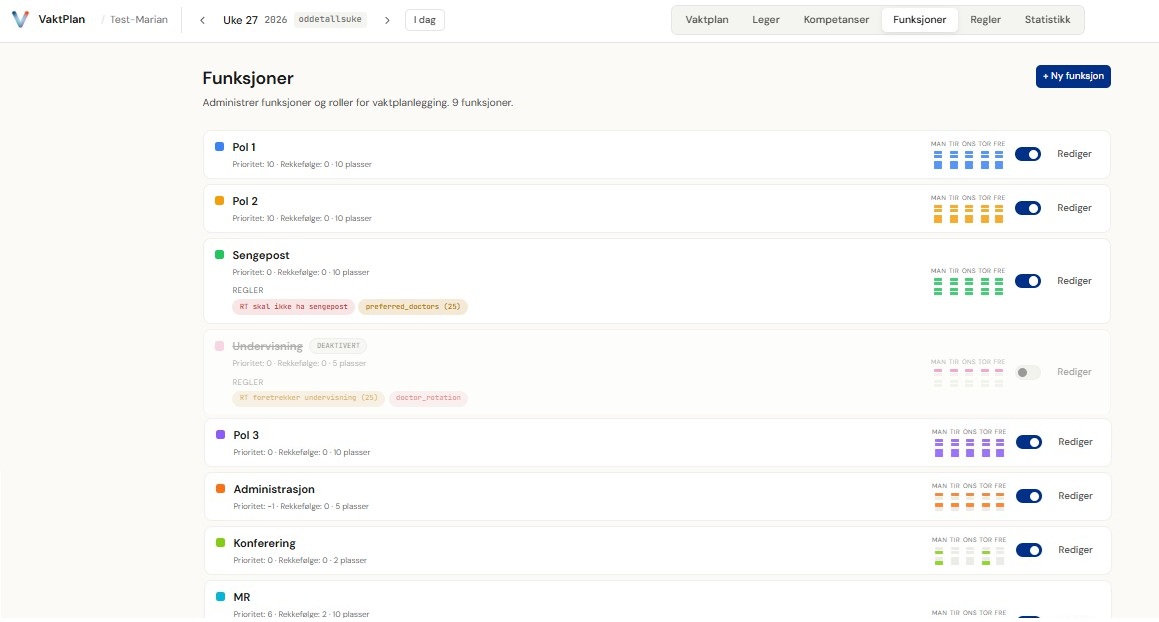Click the lime Konferering color square
1159x622 pixels.
tap(220, 542)
